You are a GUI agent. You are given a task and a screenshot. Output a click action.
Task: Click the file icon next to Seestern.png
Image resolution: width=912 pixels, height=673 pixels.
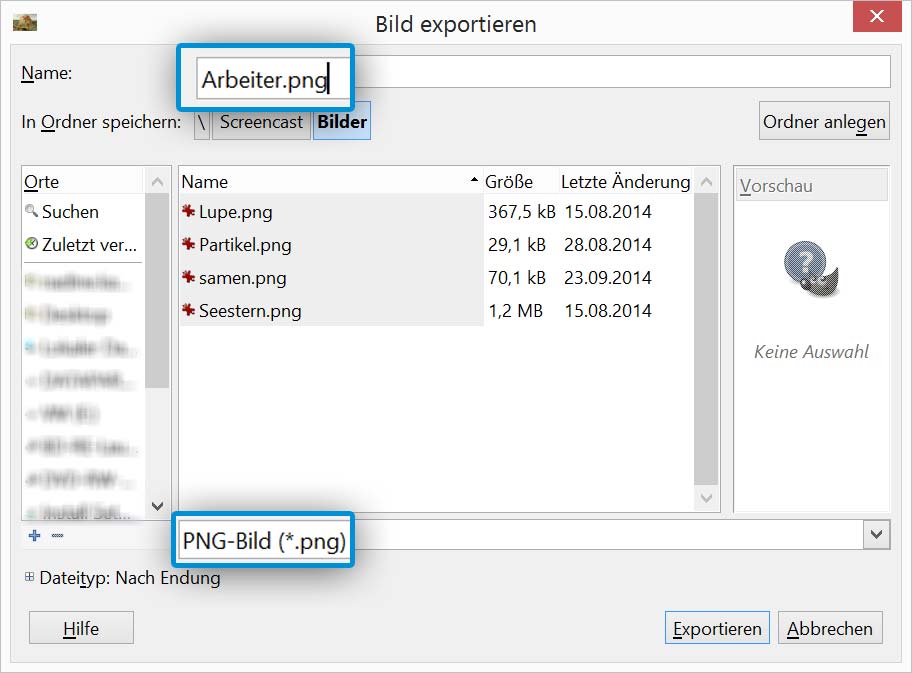click(188, 310)
